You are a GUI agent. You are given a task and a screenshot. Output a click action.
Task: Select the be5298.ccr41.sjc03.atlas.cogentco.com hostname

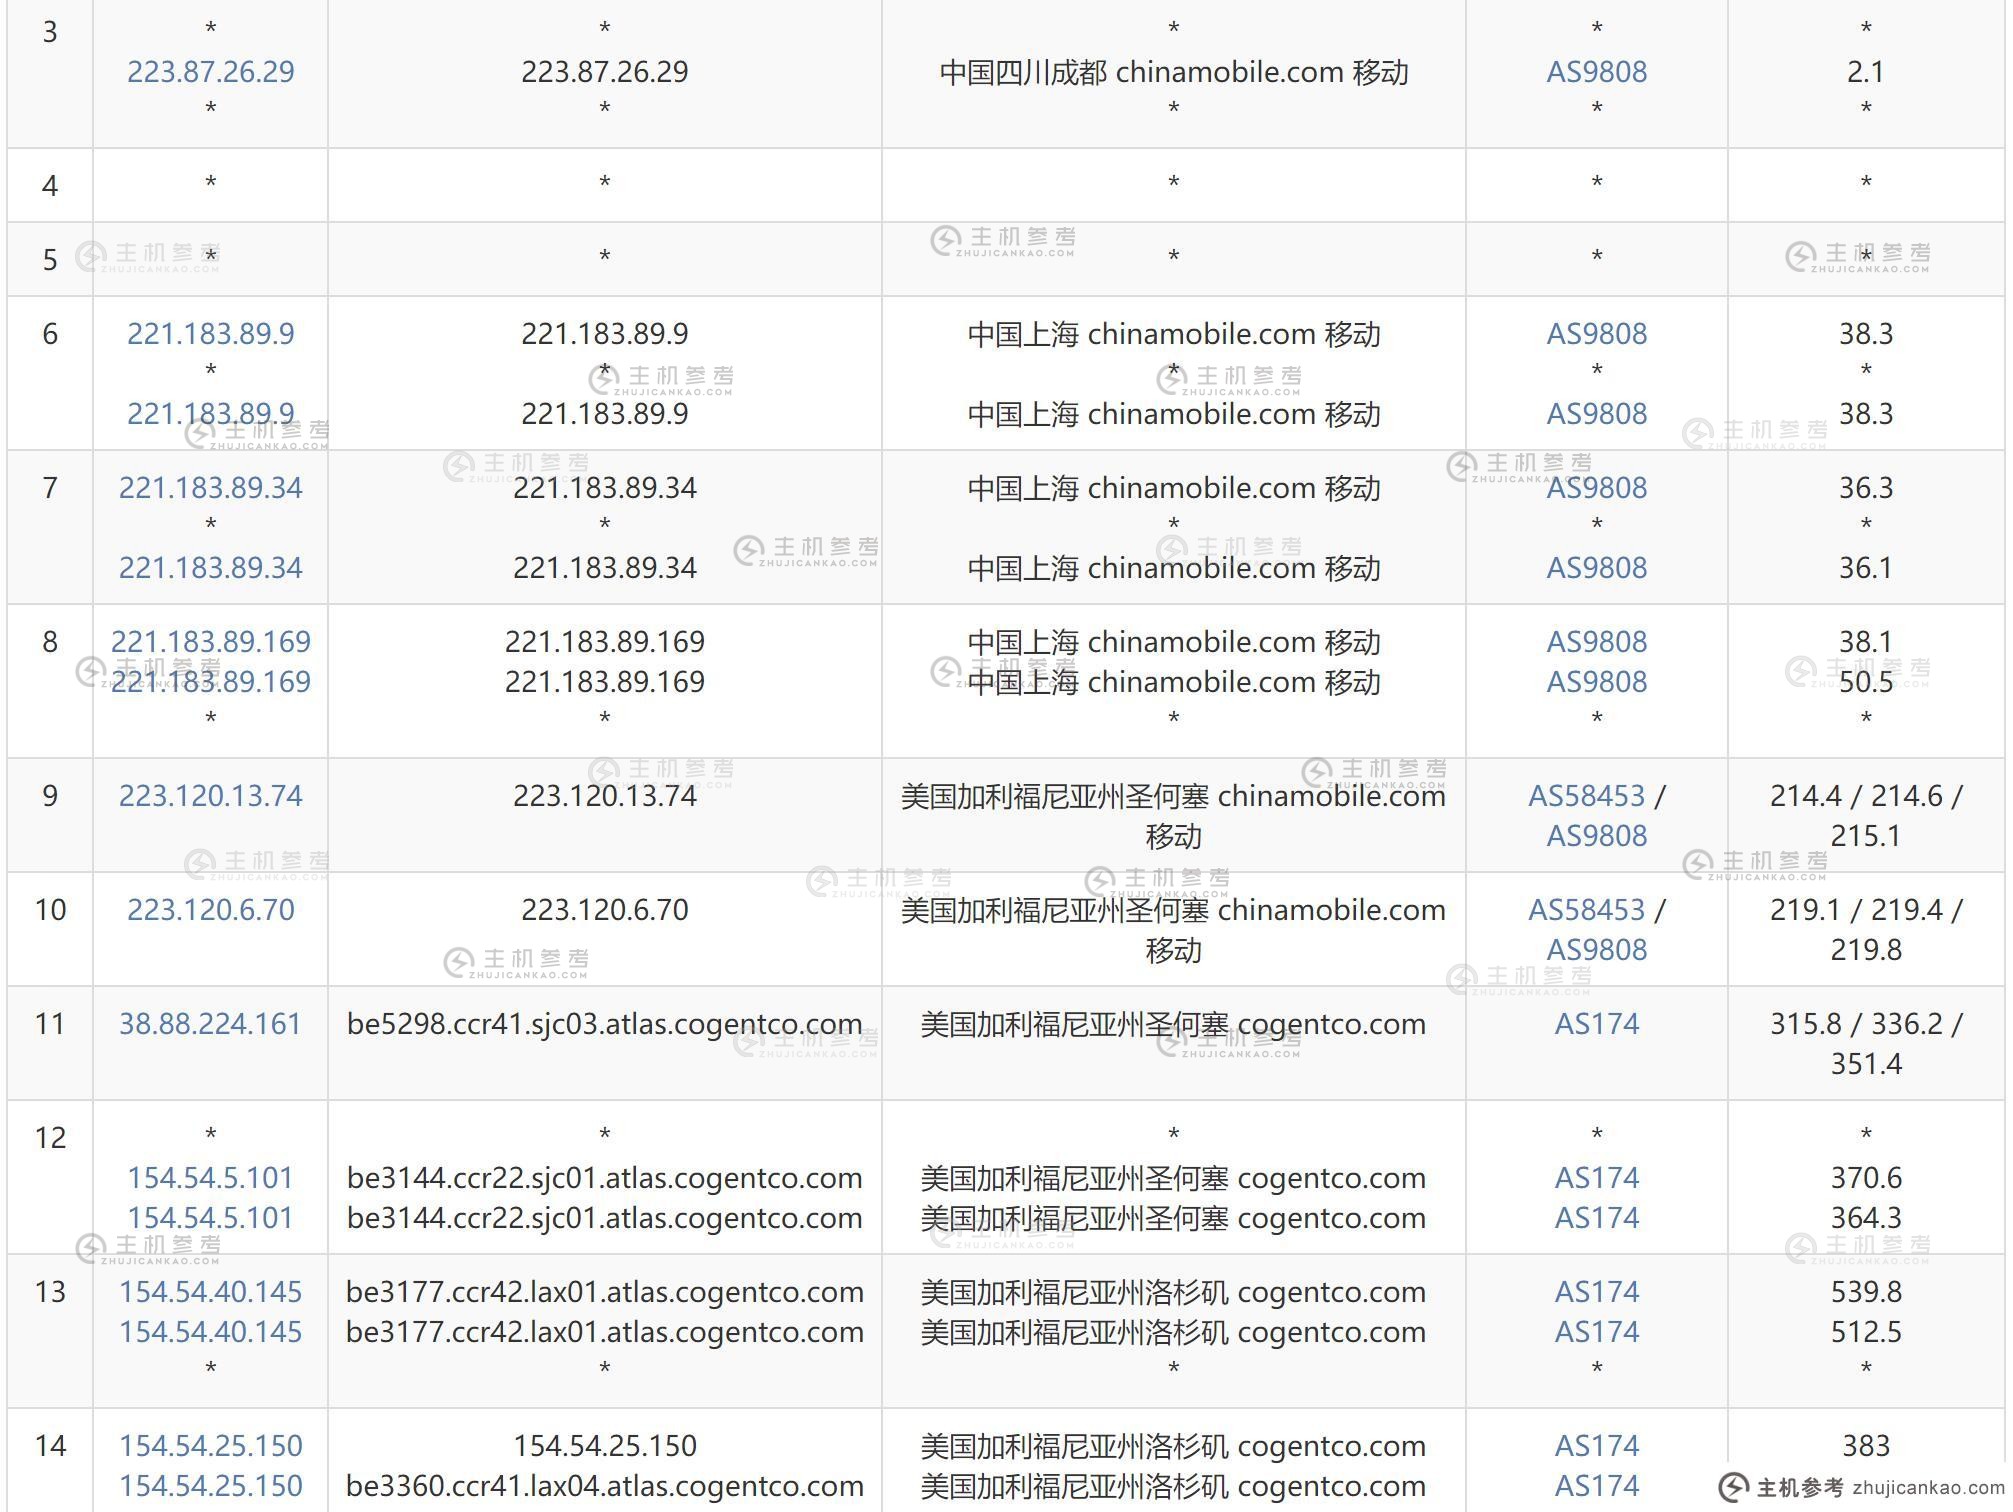[604, 1024]
